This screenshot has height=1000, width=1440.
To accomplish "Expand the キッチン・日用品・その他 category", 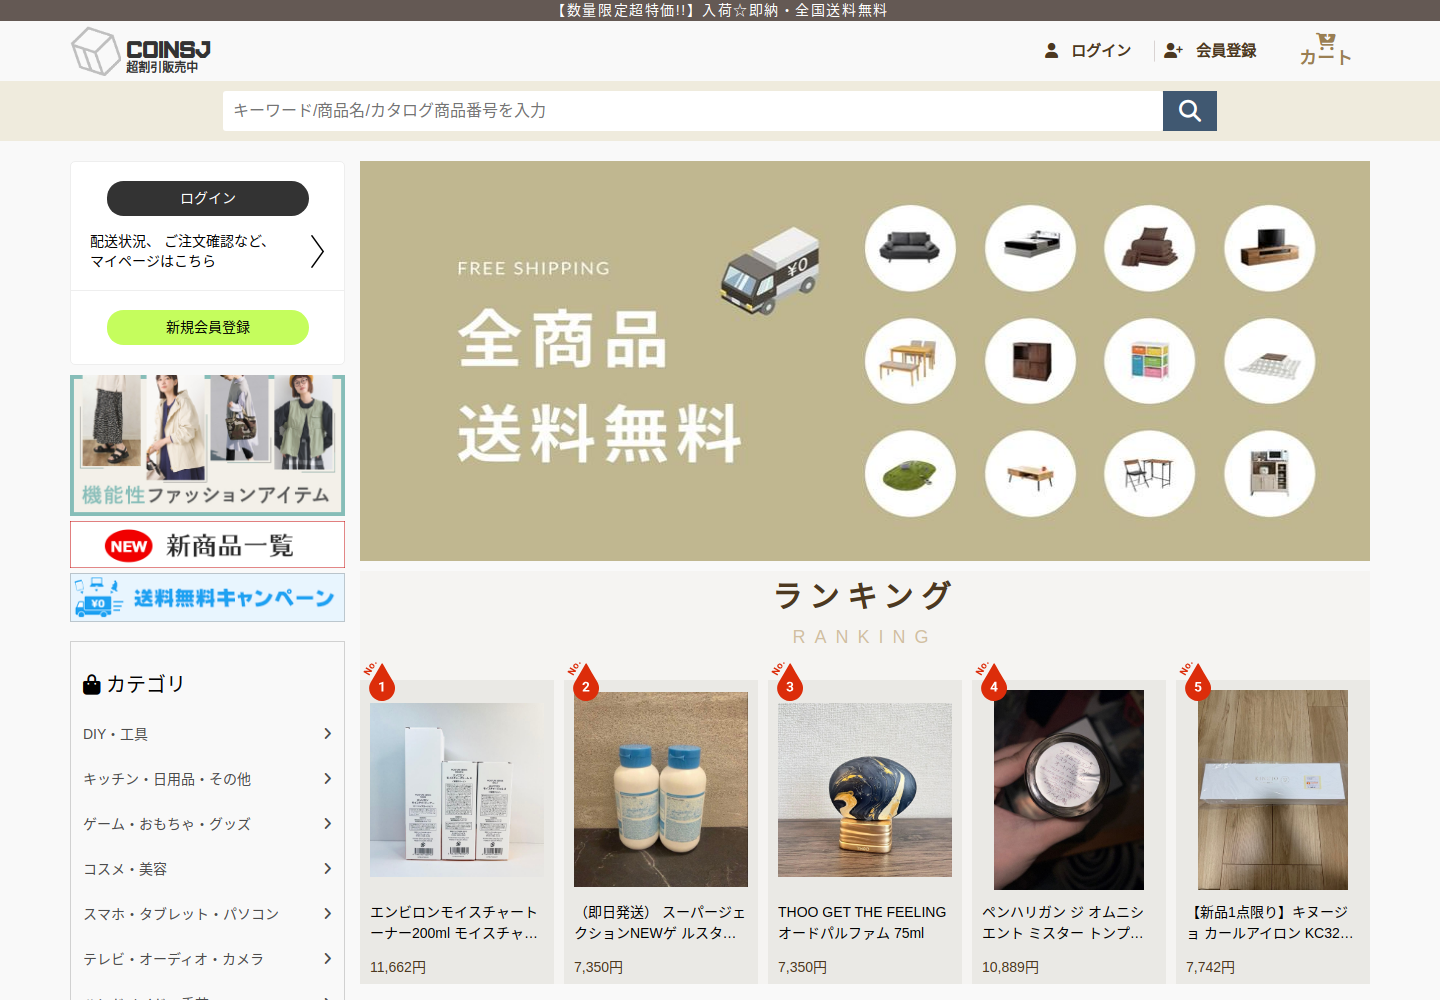I will click(208, 779).
